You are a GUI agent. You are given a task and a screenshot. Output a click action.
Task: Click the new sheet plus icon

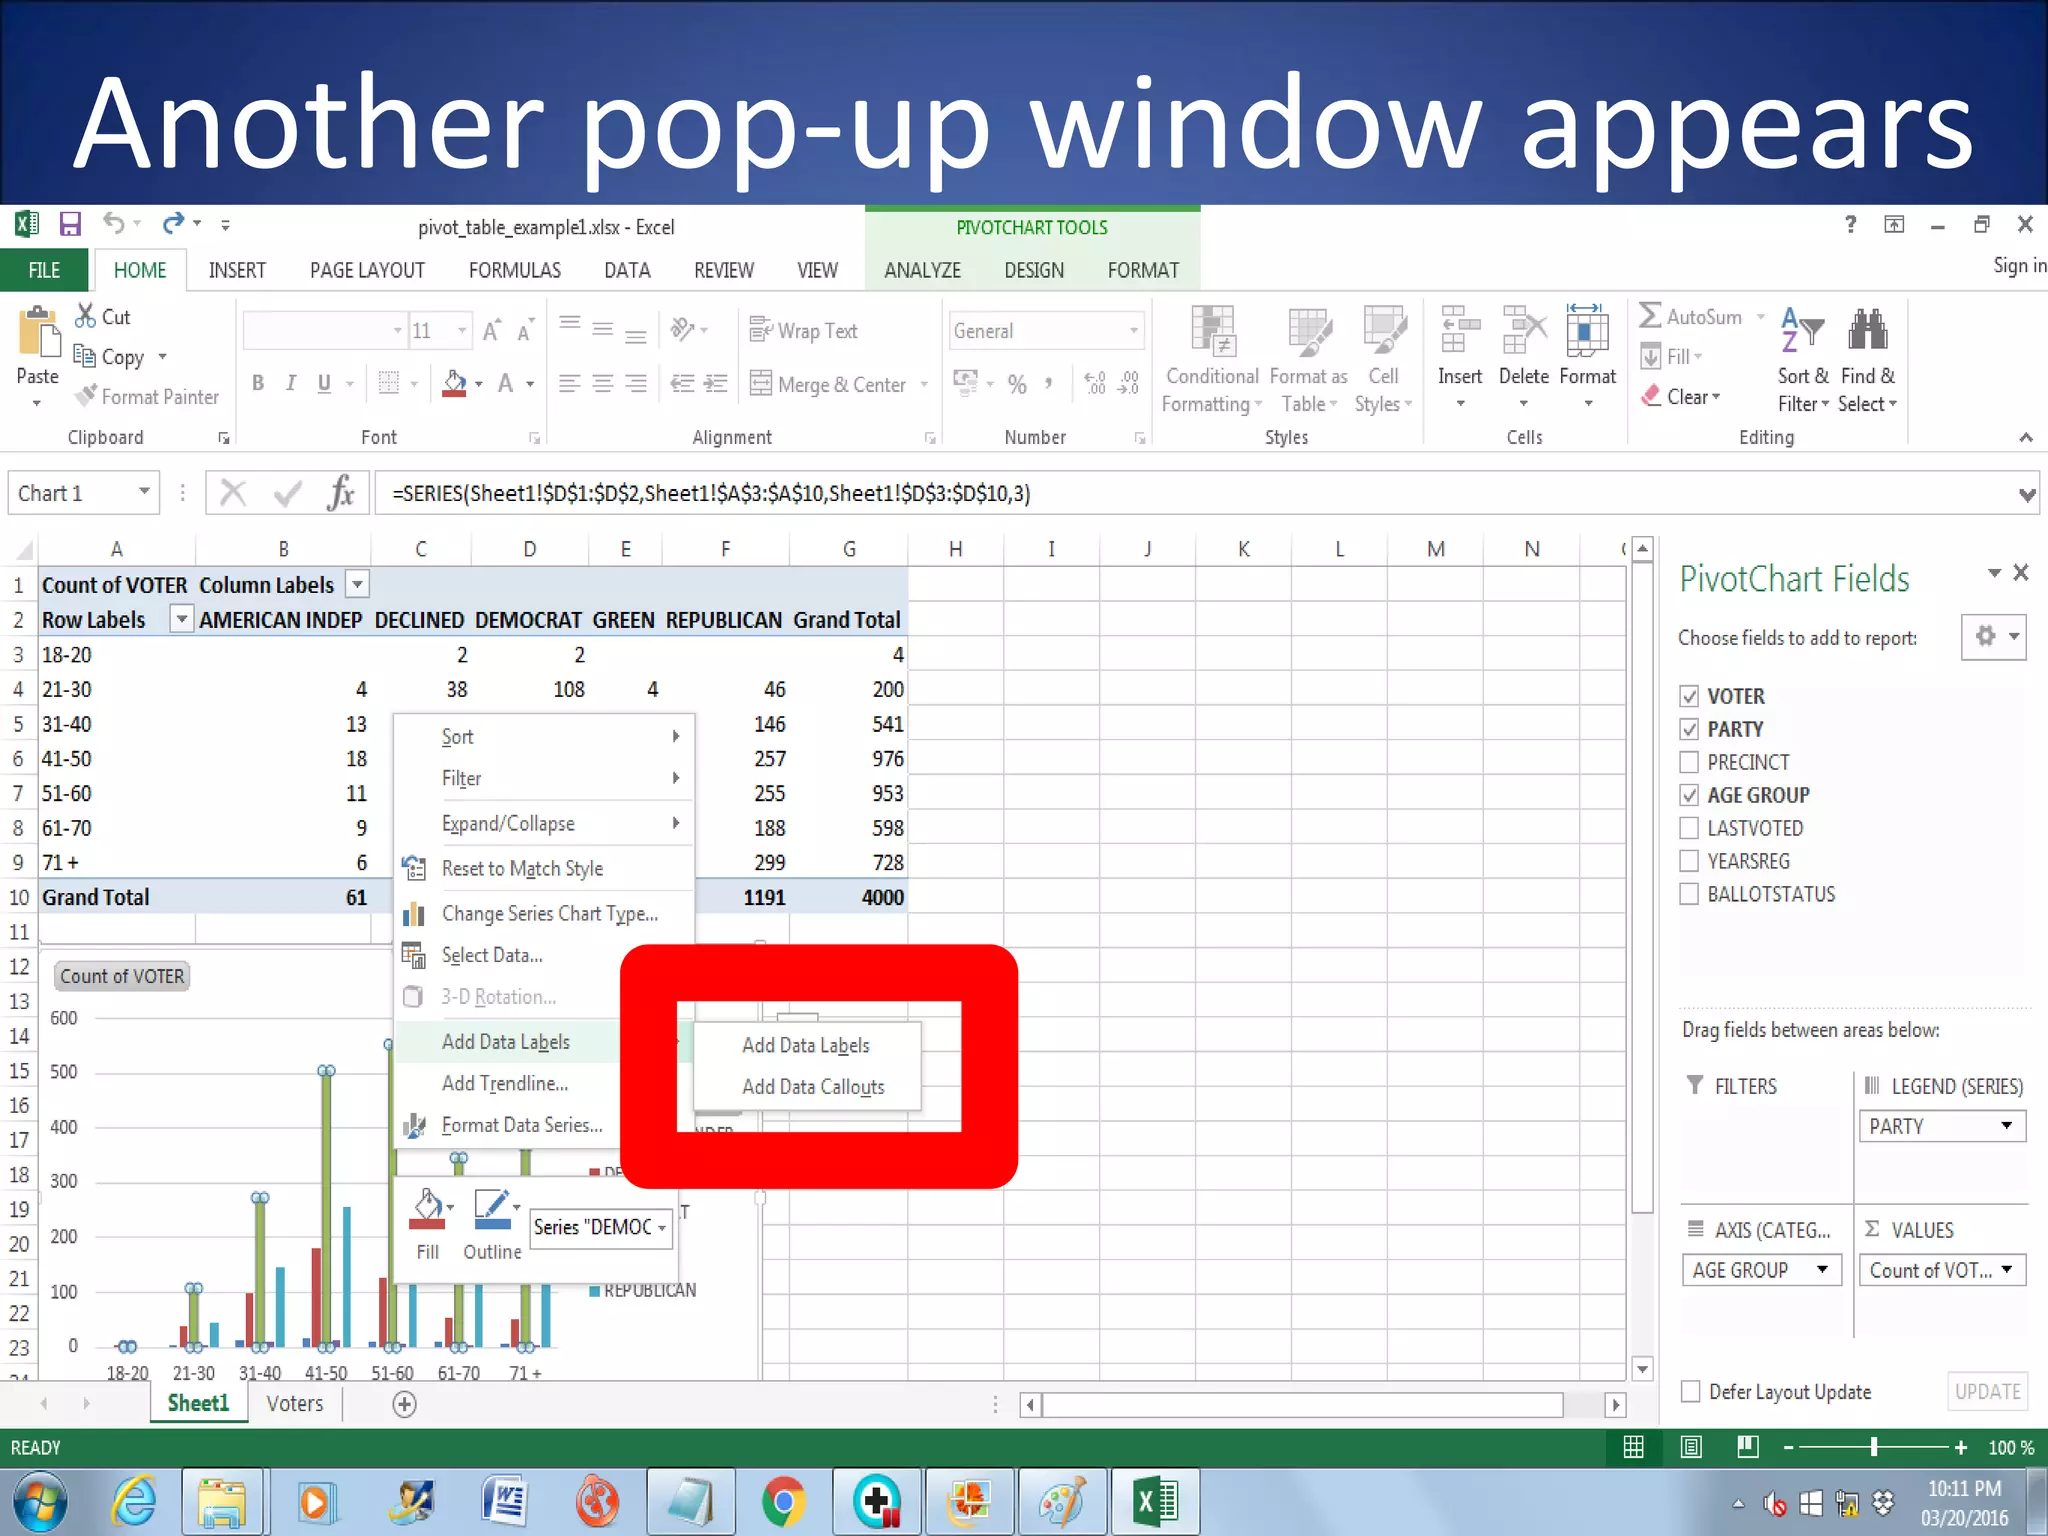pyautogui.click(x=404, y=1404)
